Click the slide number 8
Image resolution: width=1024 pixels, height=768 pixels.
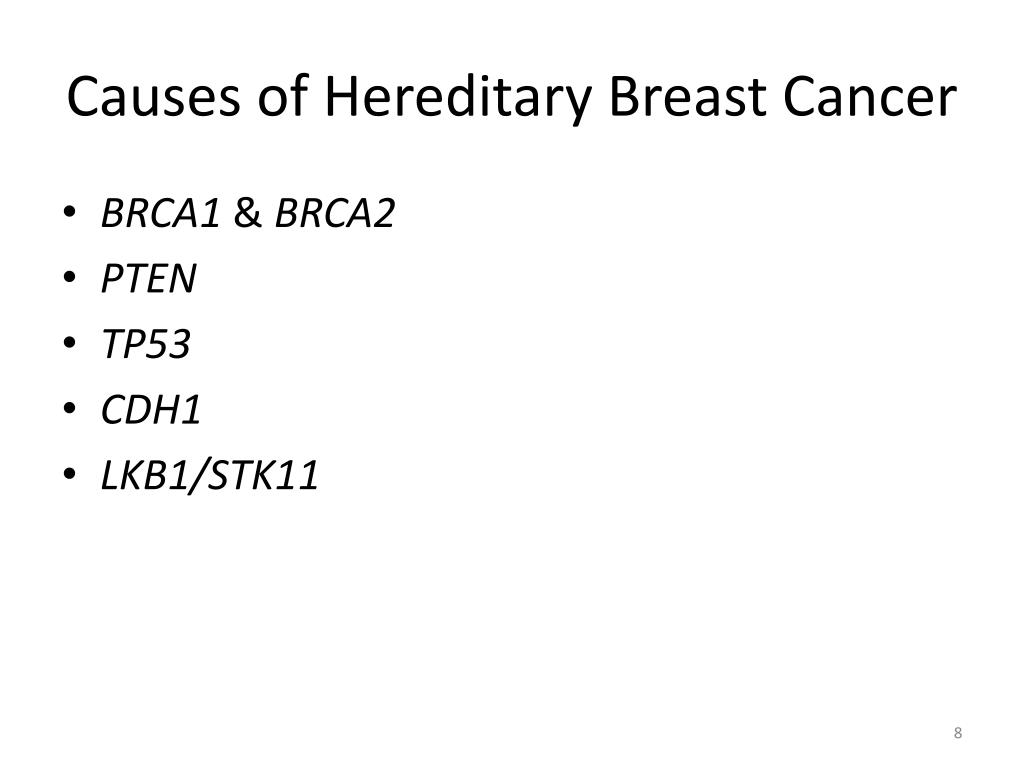click(x=957, y=733)
